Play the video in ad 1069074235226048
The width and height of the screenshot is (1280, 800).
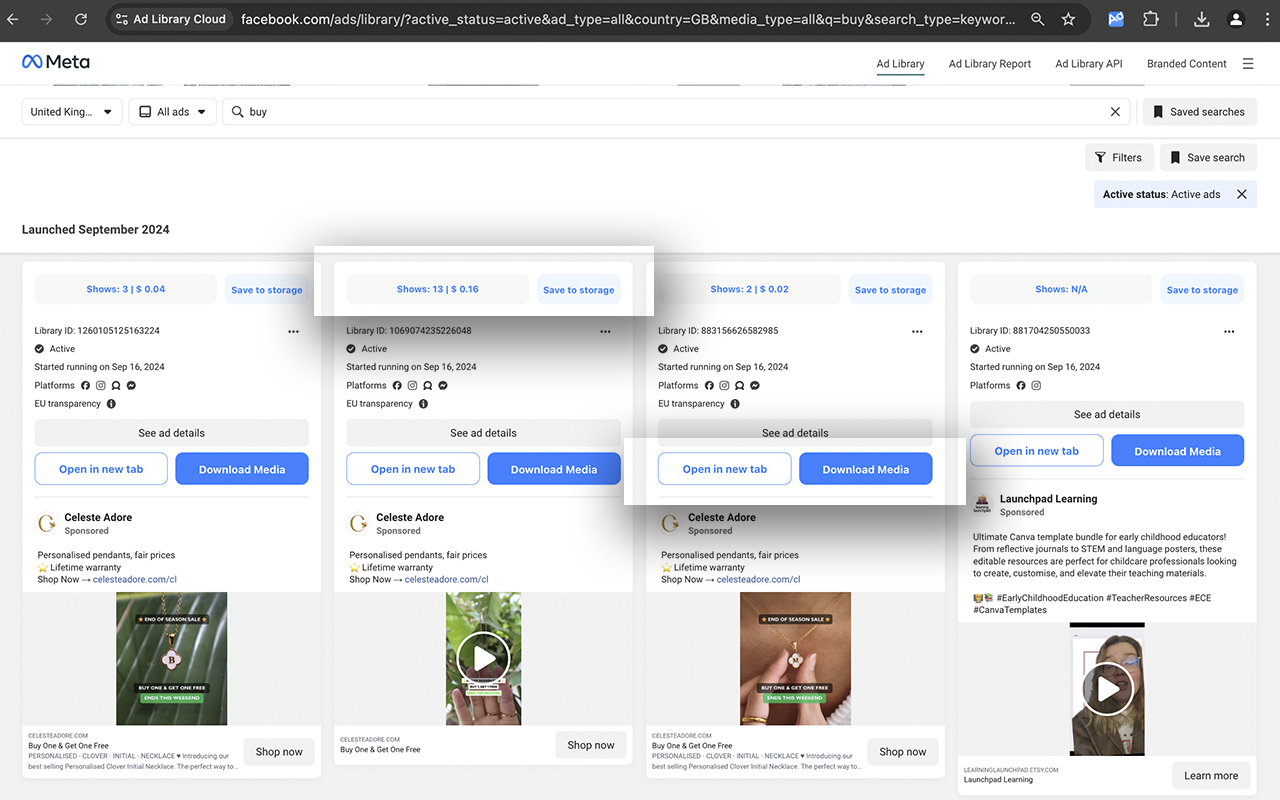click(x=484, y=659)
